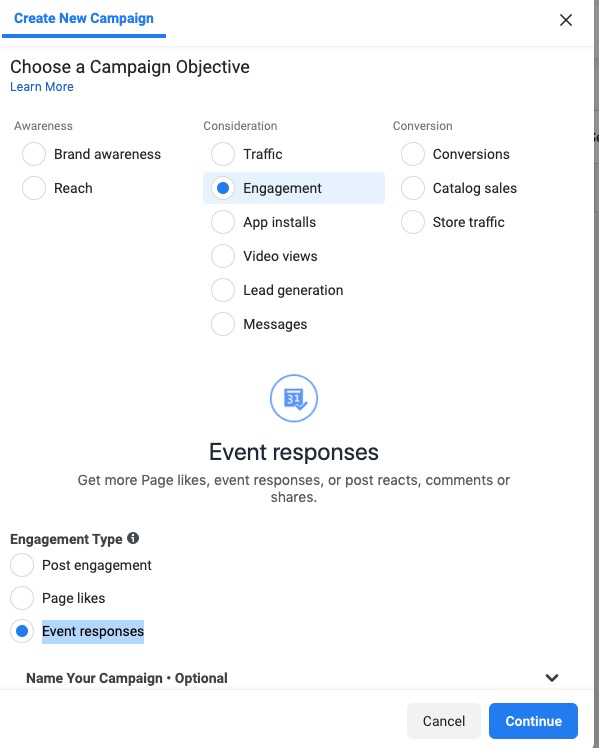Select Lead generation objective
This screenshot has height=748, width=599.
click(x=223, y=290)
